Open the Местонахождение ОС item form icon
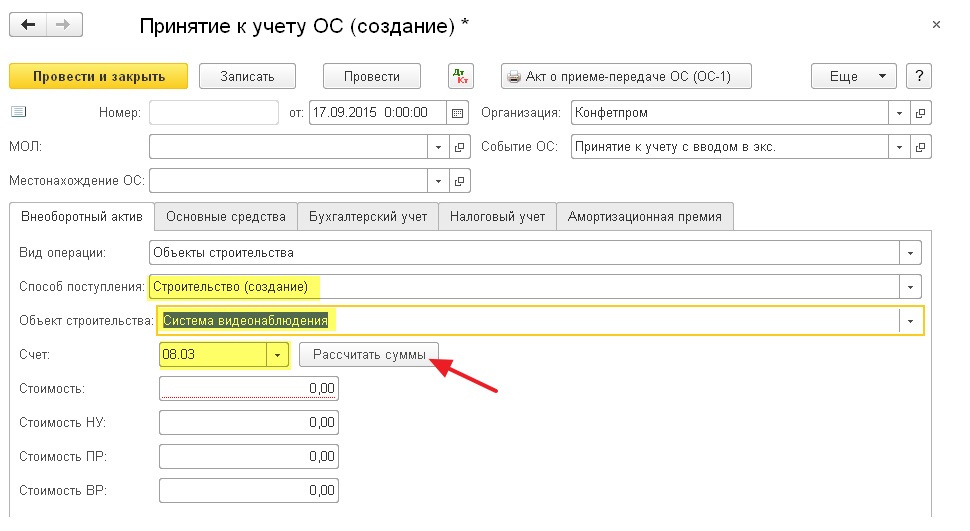 click(459, 181)
